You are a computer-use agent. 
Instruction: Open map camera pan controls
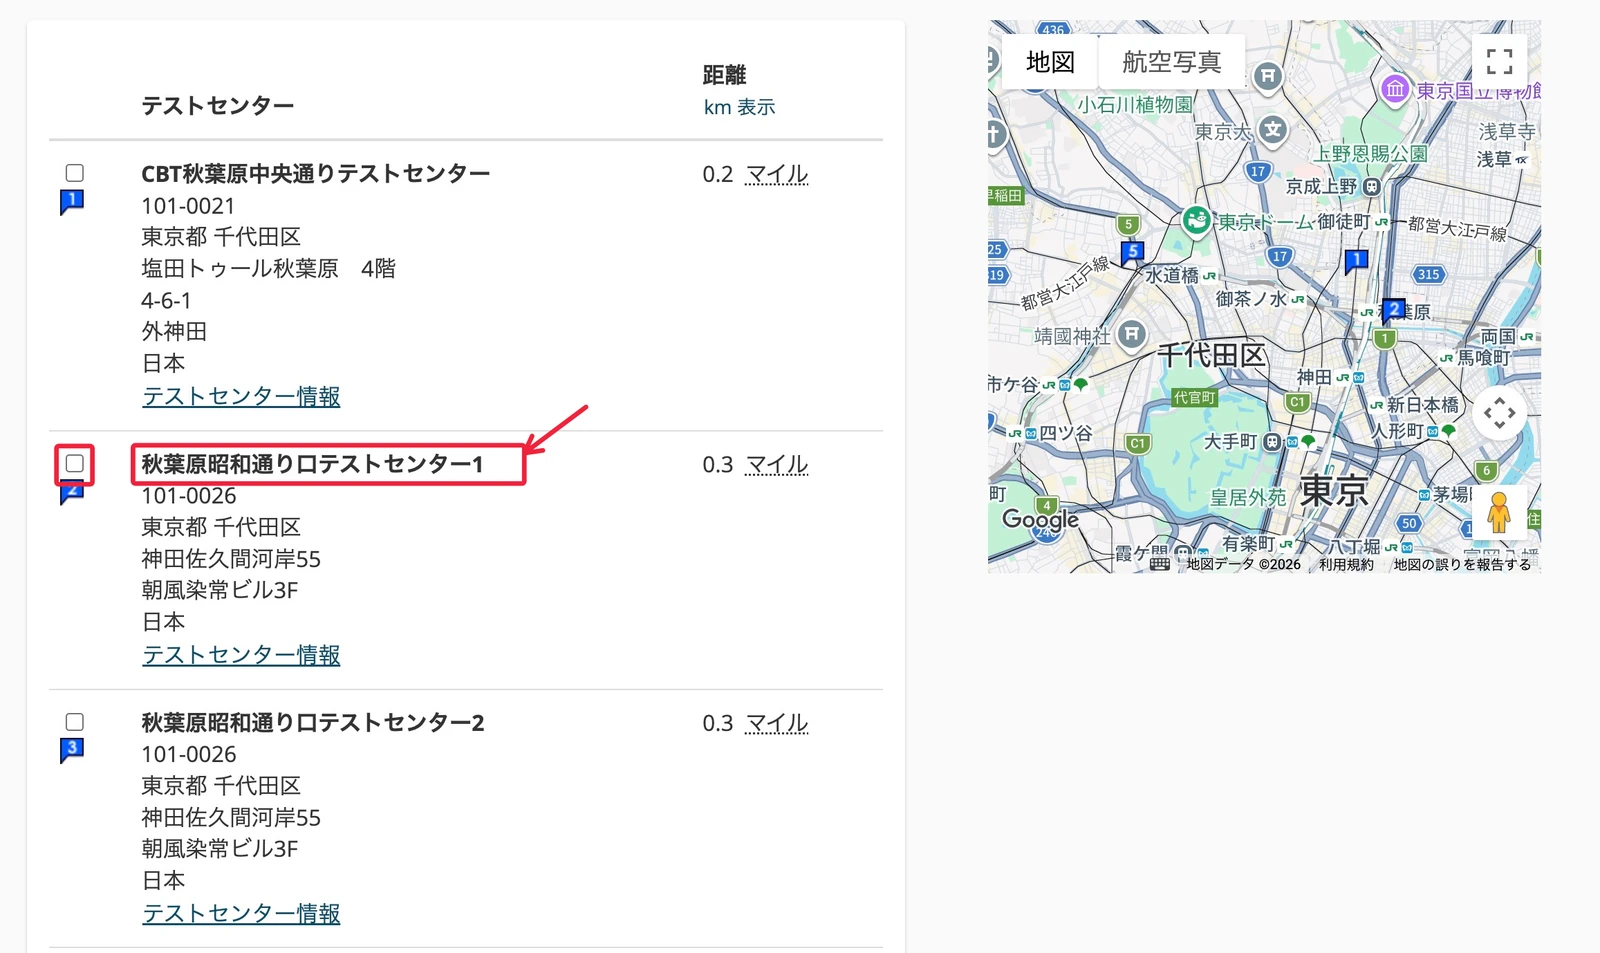tap(1499, 413)
